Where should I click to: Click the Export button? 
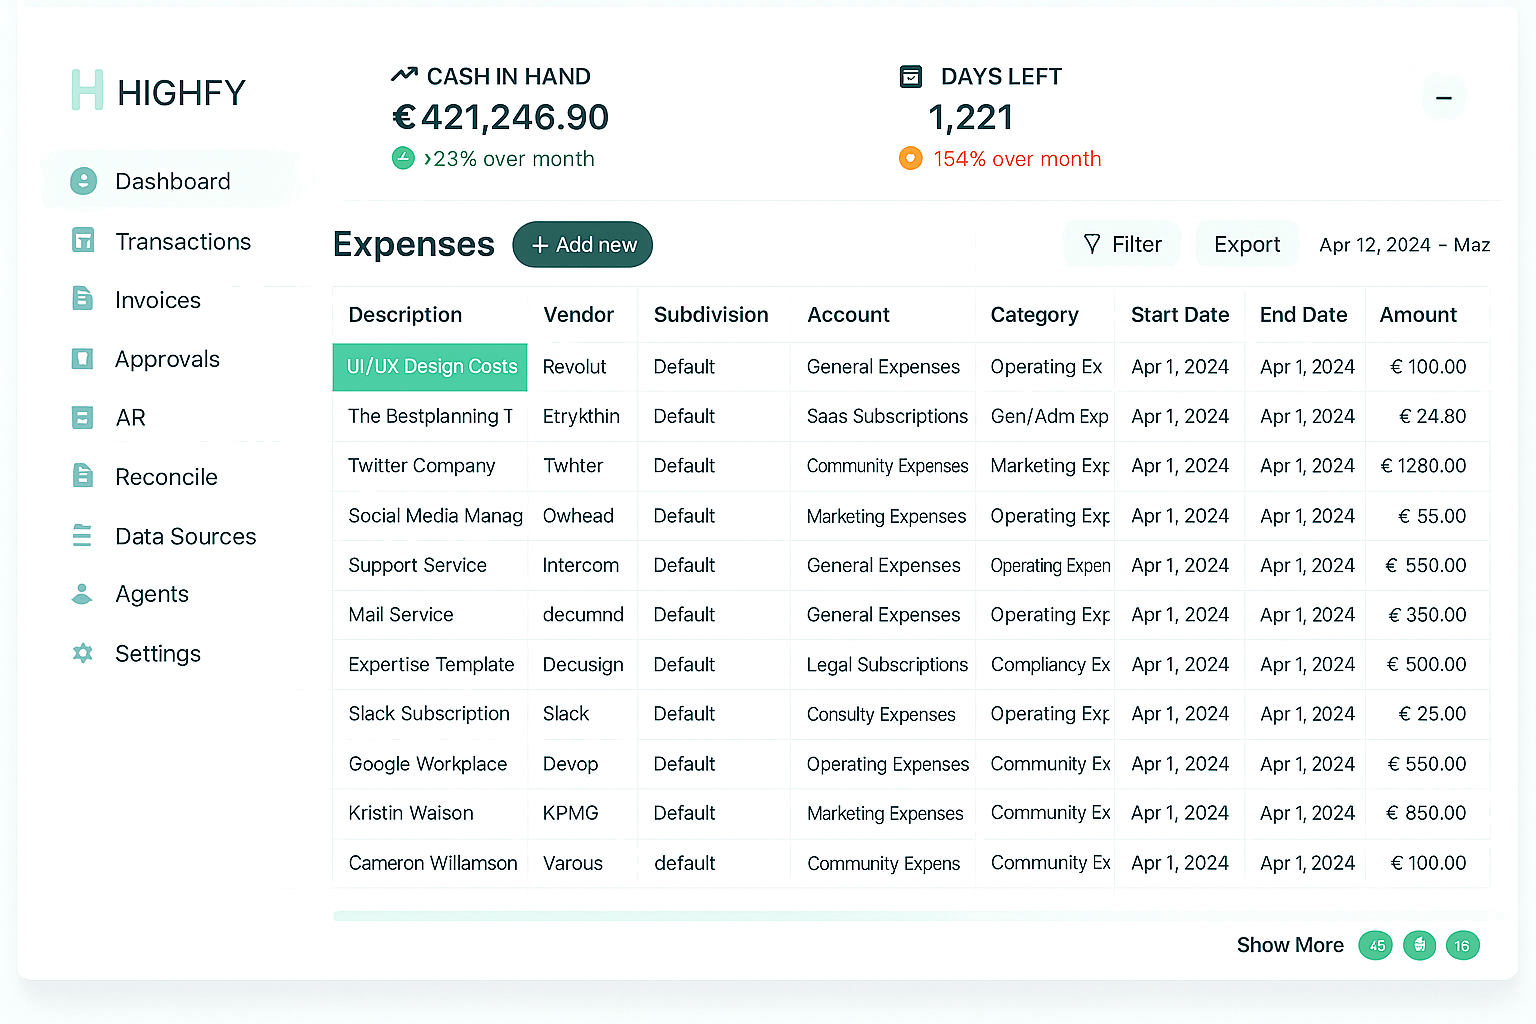click(x=1246, y=244)
